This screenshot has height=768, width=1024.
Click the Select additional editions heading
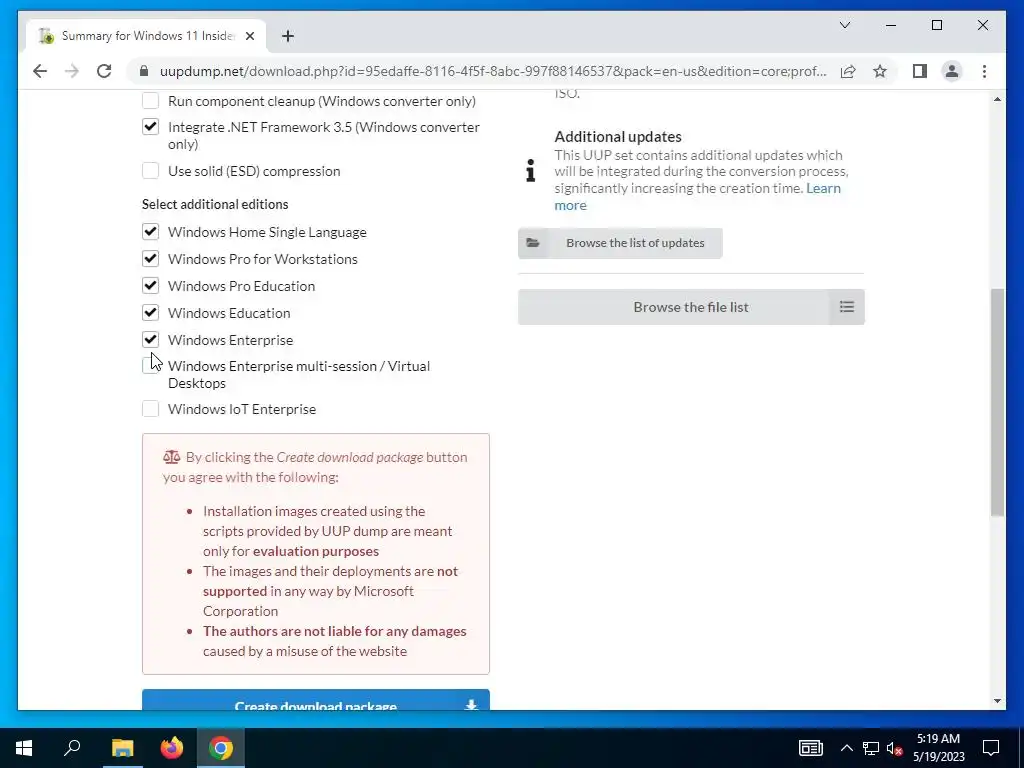click(x=215, y=204)
